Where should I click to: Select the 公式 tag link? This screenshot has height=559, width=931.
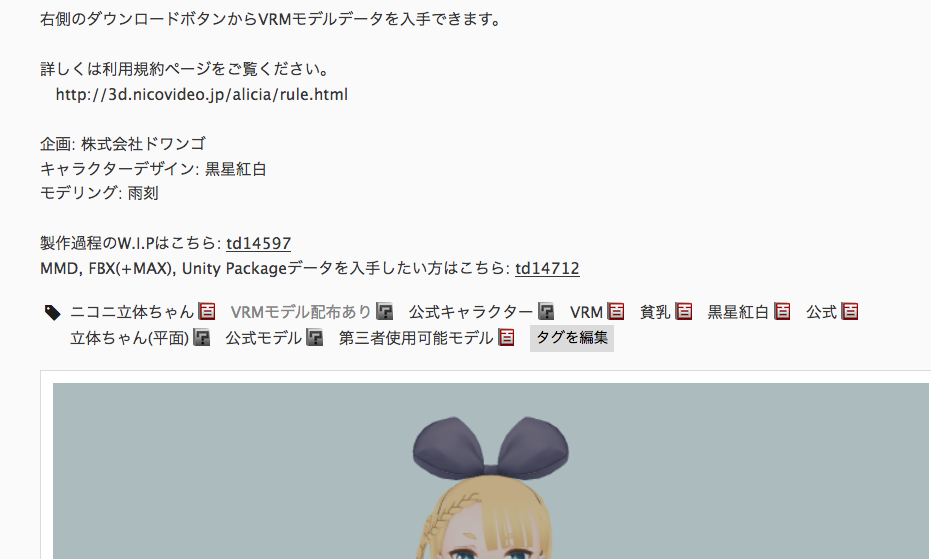coord(821,312)
